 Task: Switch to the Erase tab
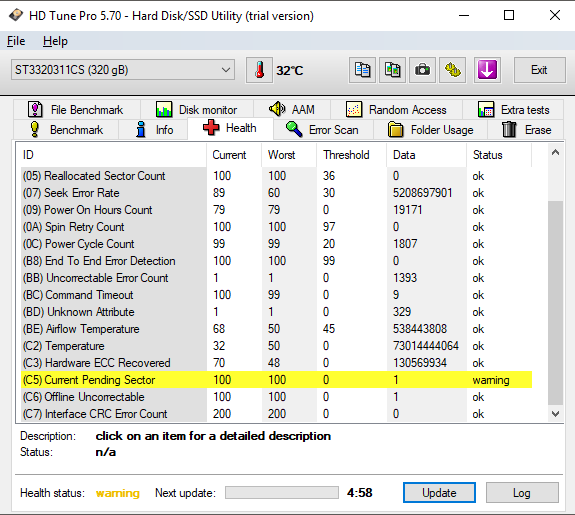526,129
